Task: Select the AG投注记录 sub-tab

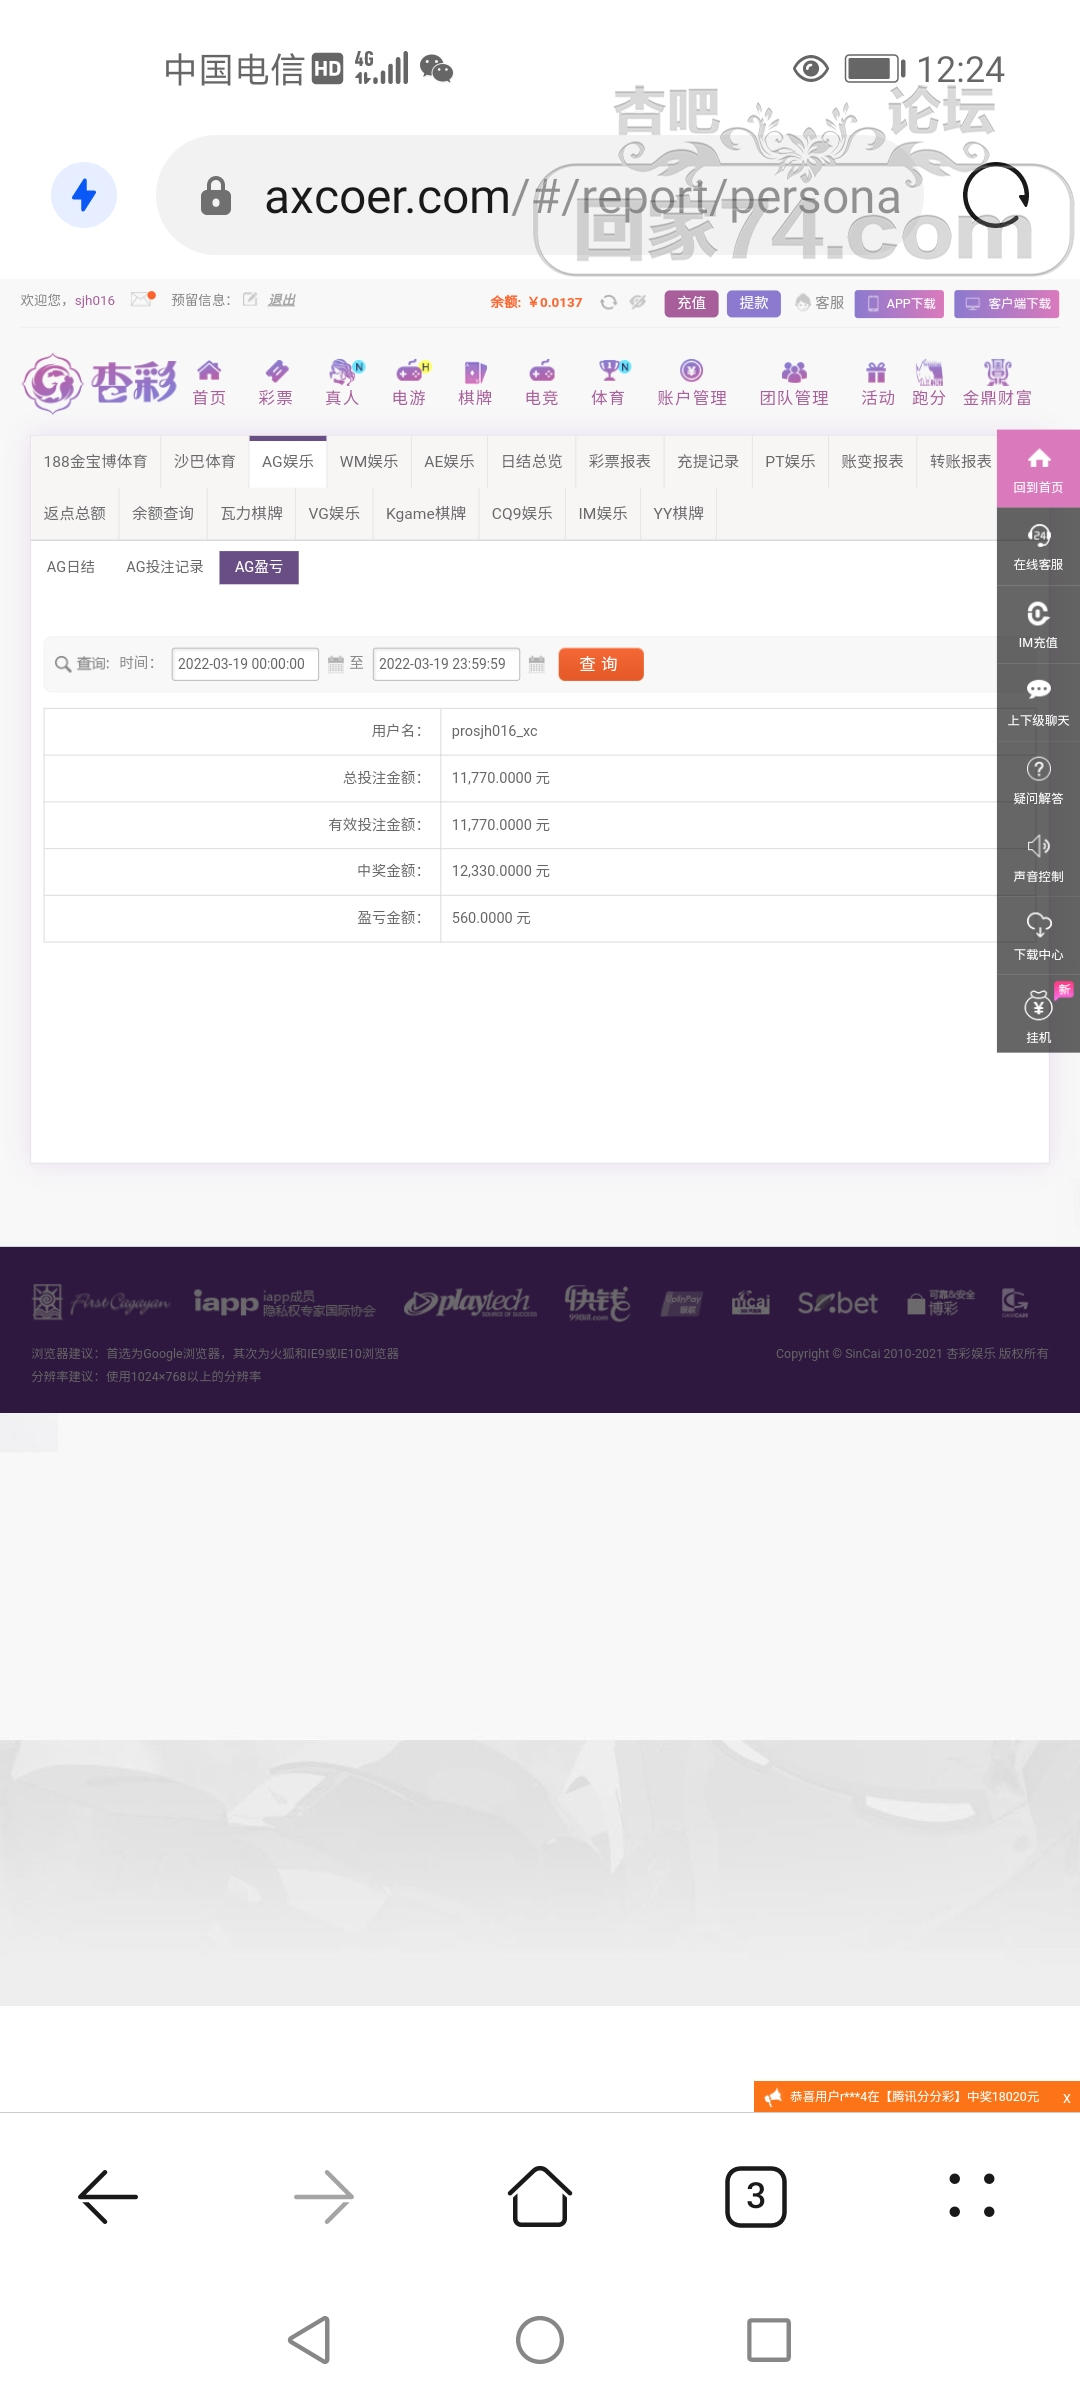Action: point(165,567)
